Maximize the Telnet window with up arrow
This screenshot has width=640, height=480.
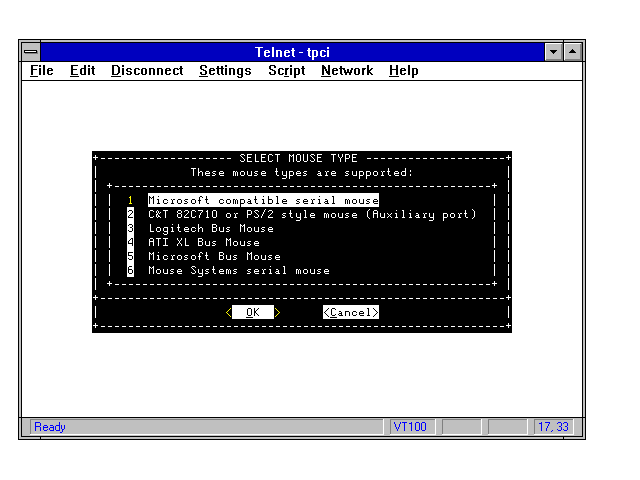click(x=573, y=51)
